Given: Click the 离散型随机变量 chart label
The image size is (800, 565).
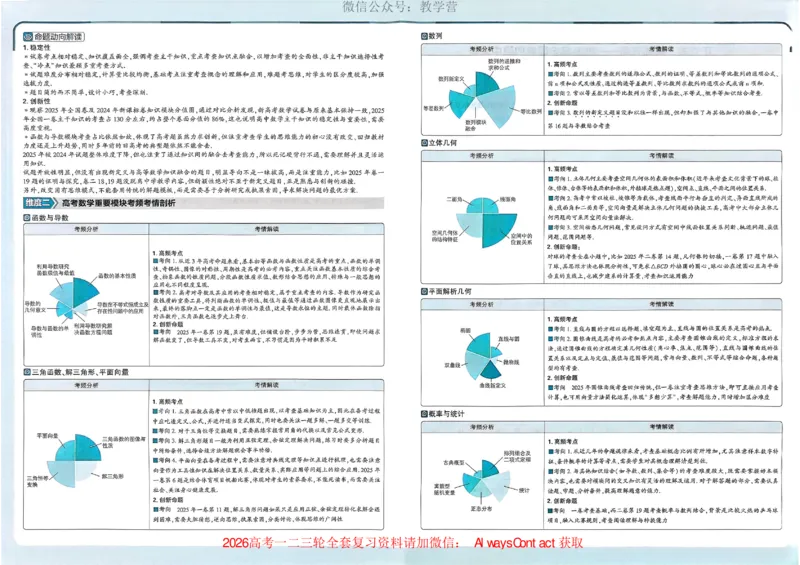Looking at the screenshot, I should pyautogui.click(x=444, y=489).
